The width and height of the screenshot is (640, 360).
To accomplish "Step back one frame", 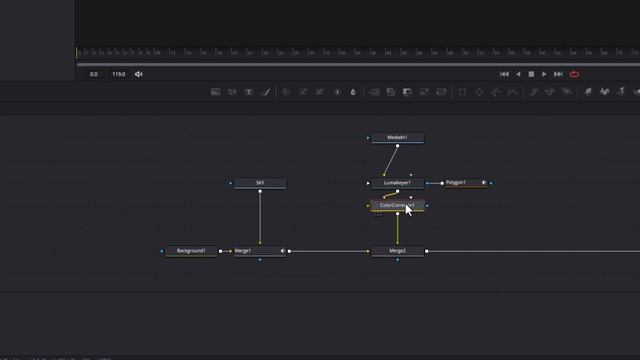I will point(518,74).
